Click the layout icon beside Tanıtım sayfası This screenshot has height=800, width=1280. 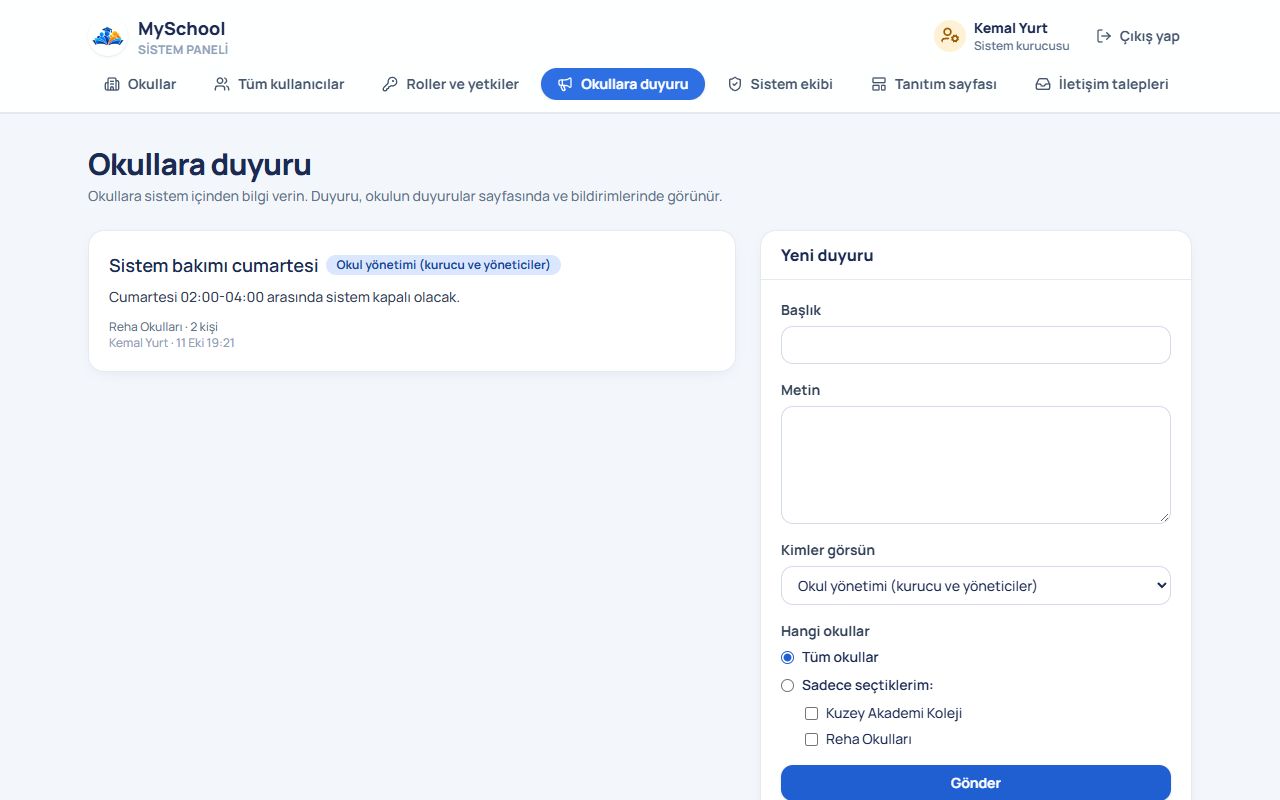[879, 84]
